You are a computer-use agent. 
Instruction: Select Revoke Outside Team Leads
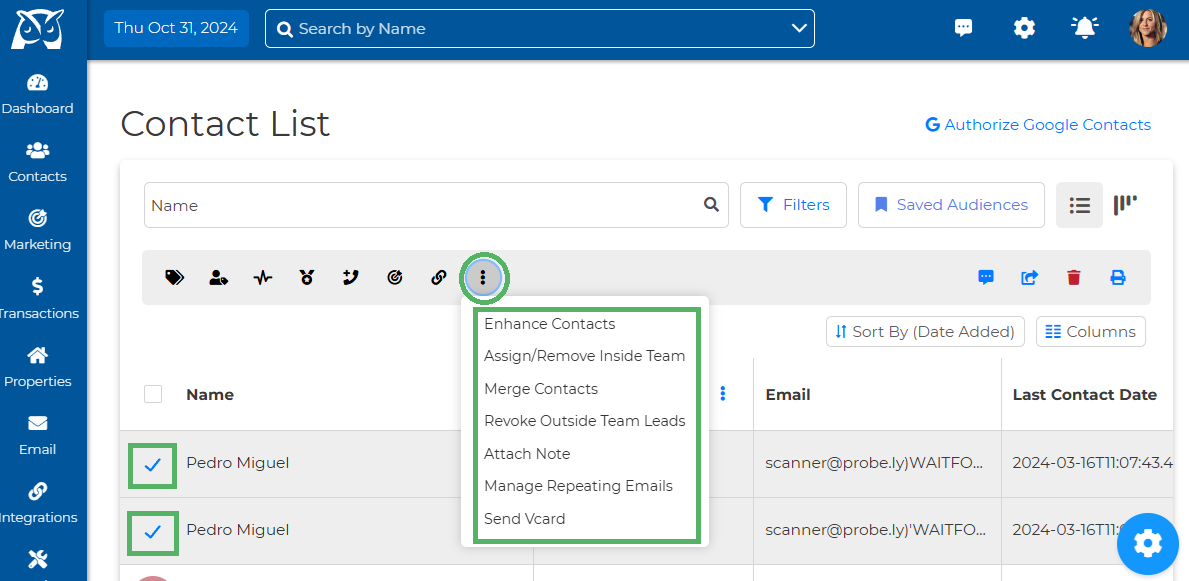click(585, 420)
